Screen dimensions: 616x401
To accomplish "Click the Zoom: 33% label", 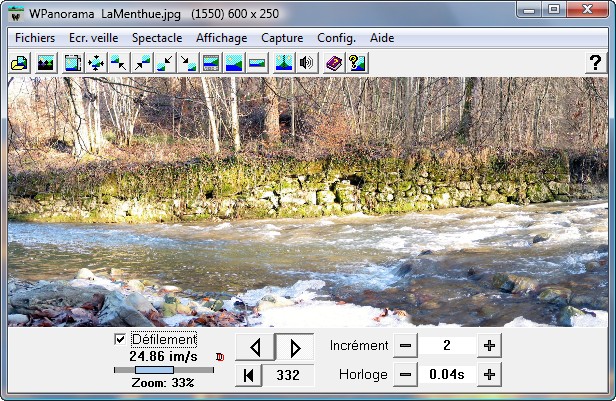I will (x=163, y=383).
